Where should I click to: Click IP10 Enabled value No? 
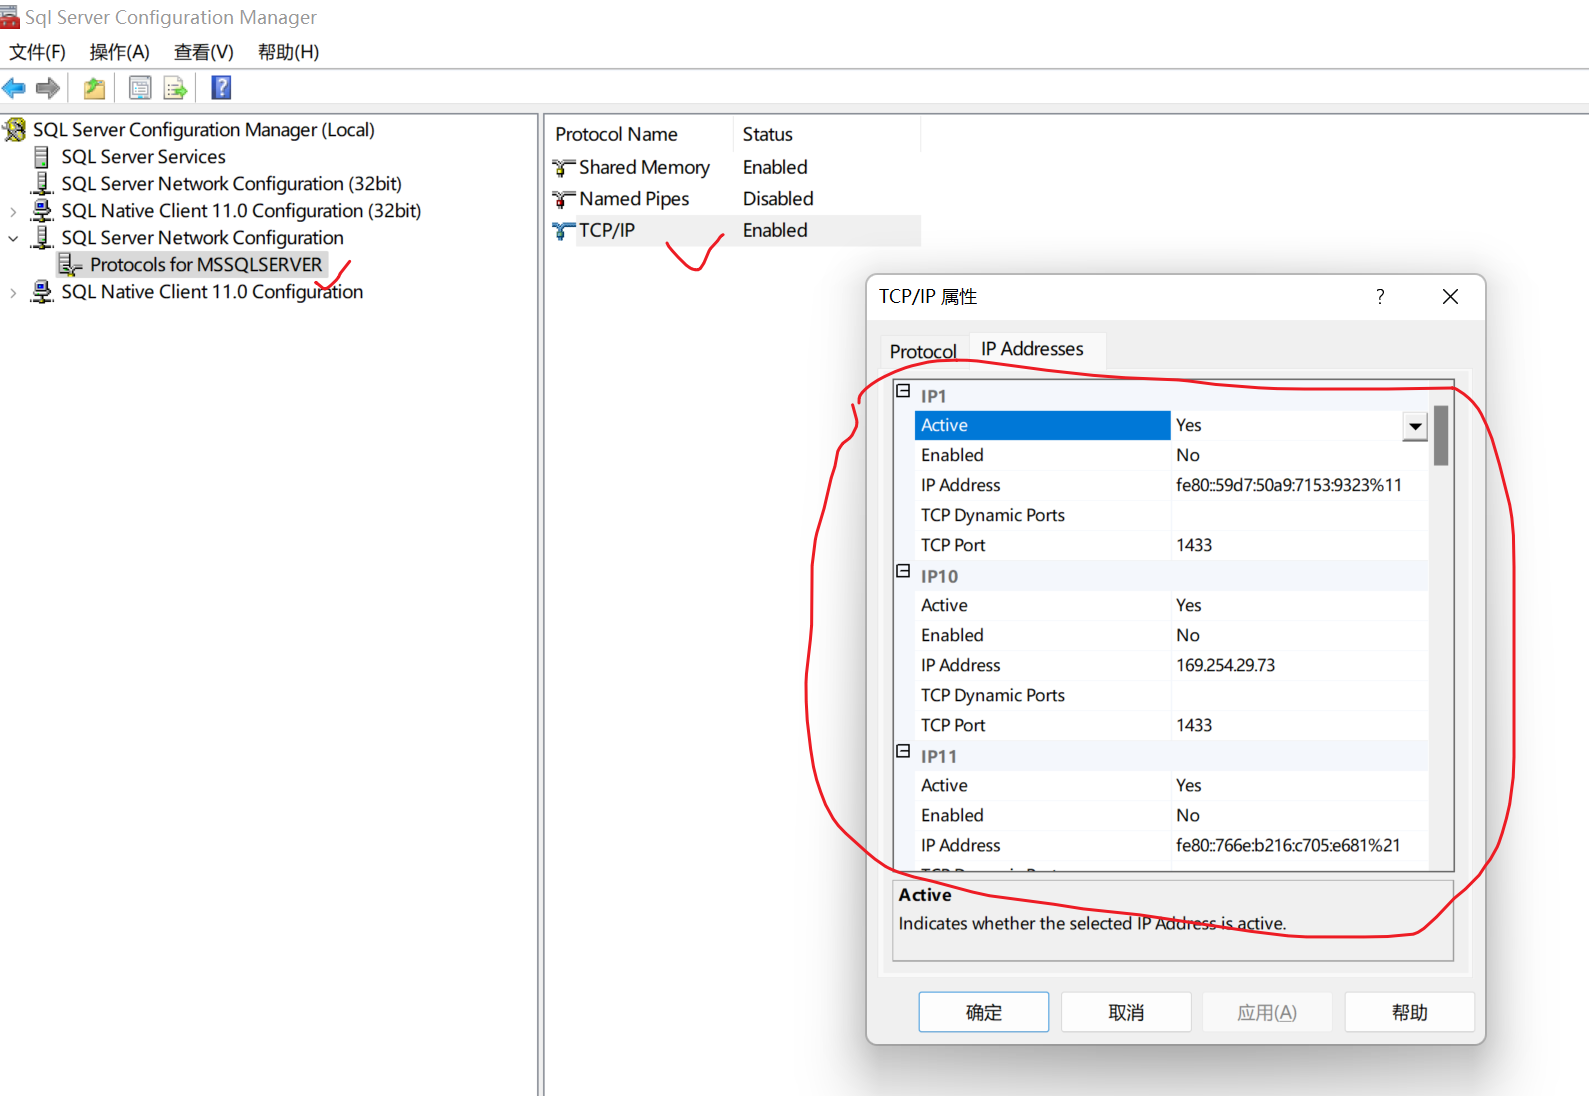pyautogui.click(x=1299, y=635)
